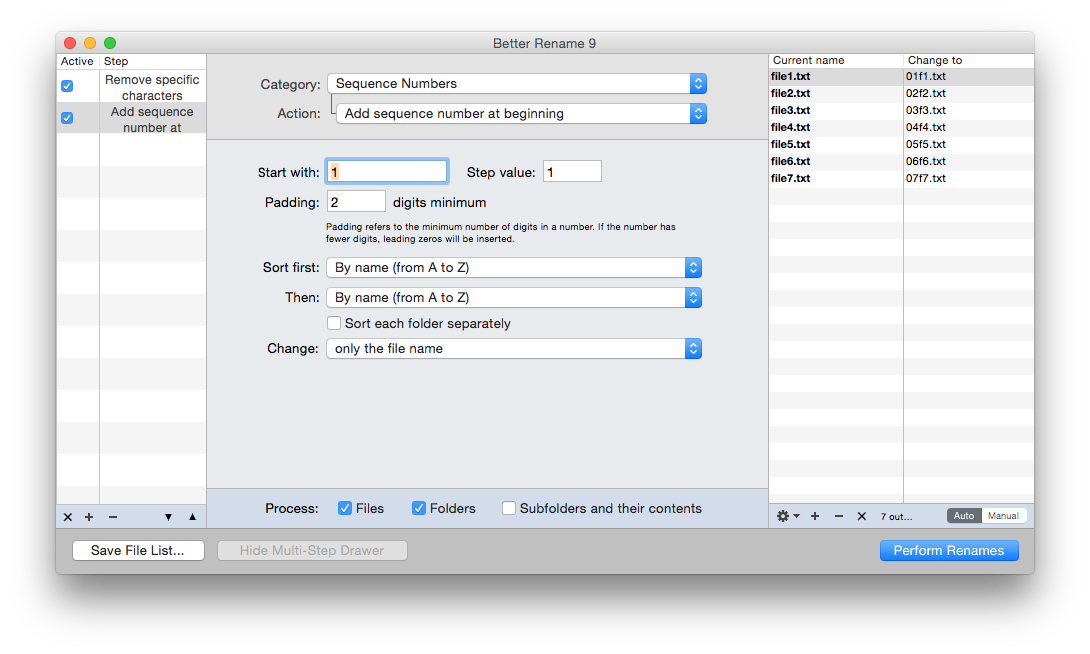Clear all steps with the X icon in step list
This screenshot has width=1090, height=654.
tap(68, 517)
